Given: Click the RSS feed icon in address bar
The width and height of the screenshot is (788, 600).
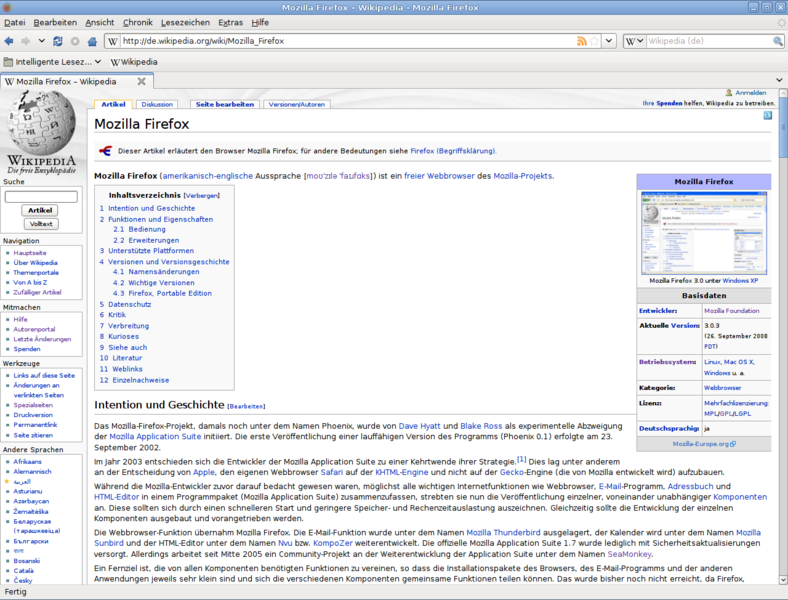Looking at the screenshot, I should [582, 41].
